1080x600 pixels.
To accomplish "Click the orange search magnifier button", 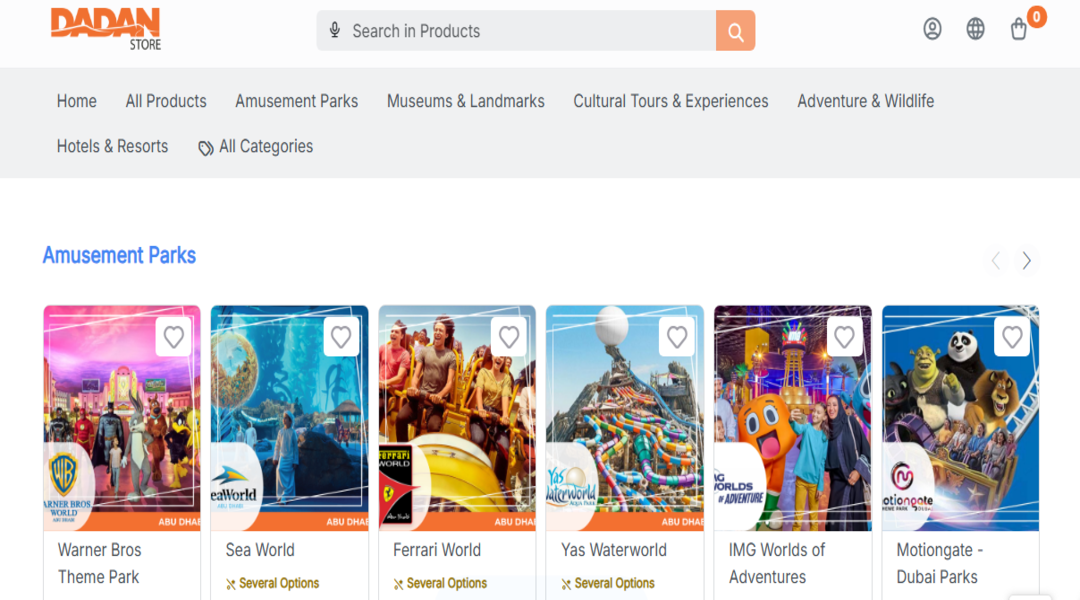I will click(735, 30).
